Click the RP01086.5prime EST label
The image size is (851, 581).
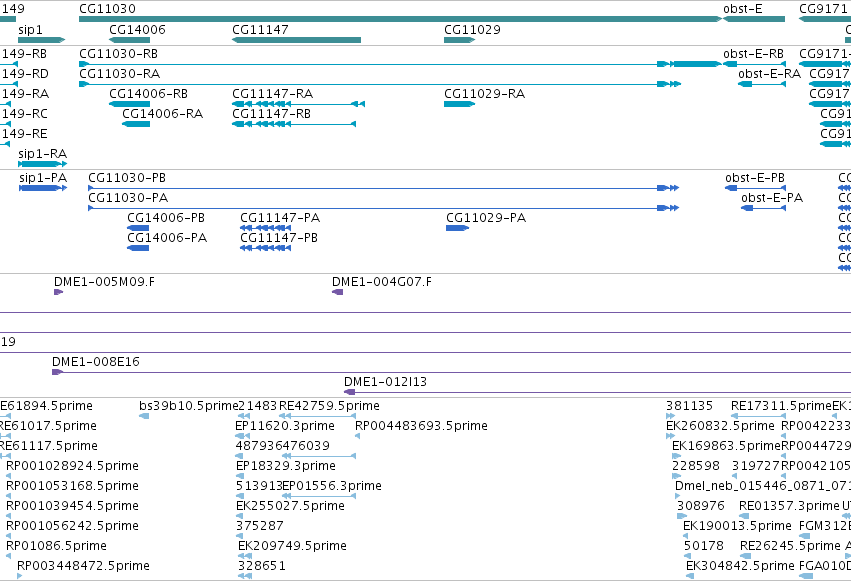coord(56,546)
